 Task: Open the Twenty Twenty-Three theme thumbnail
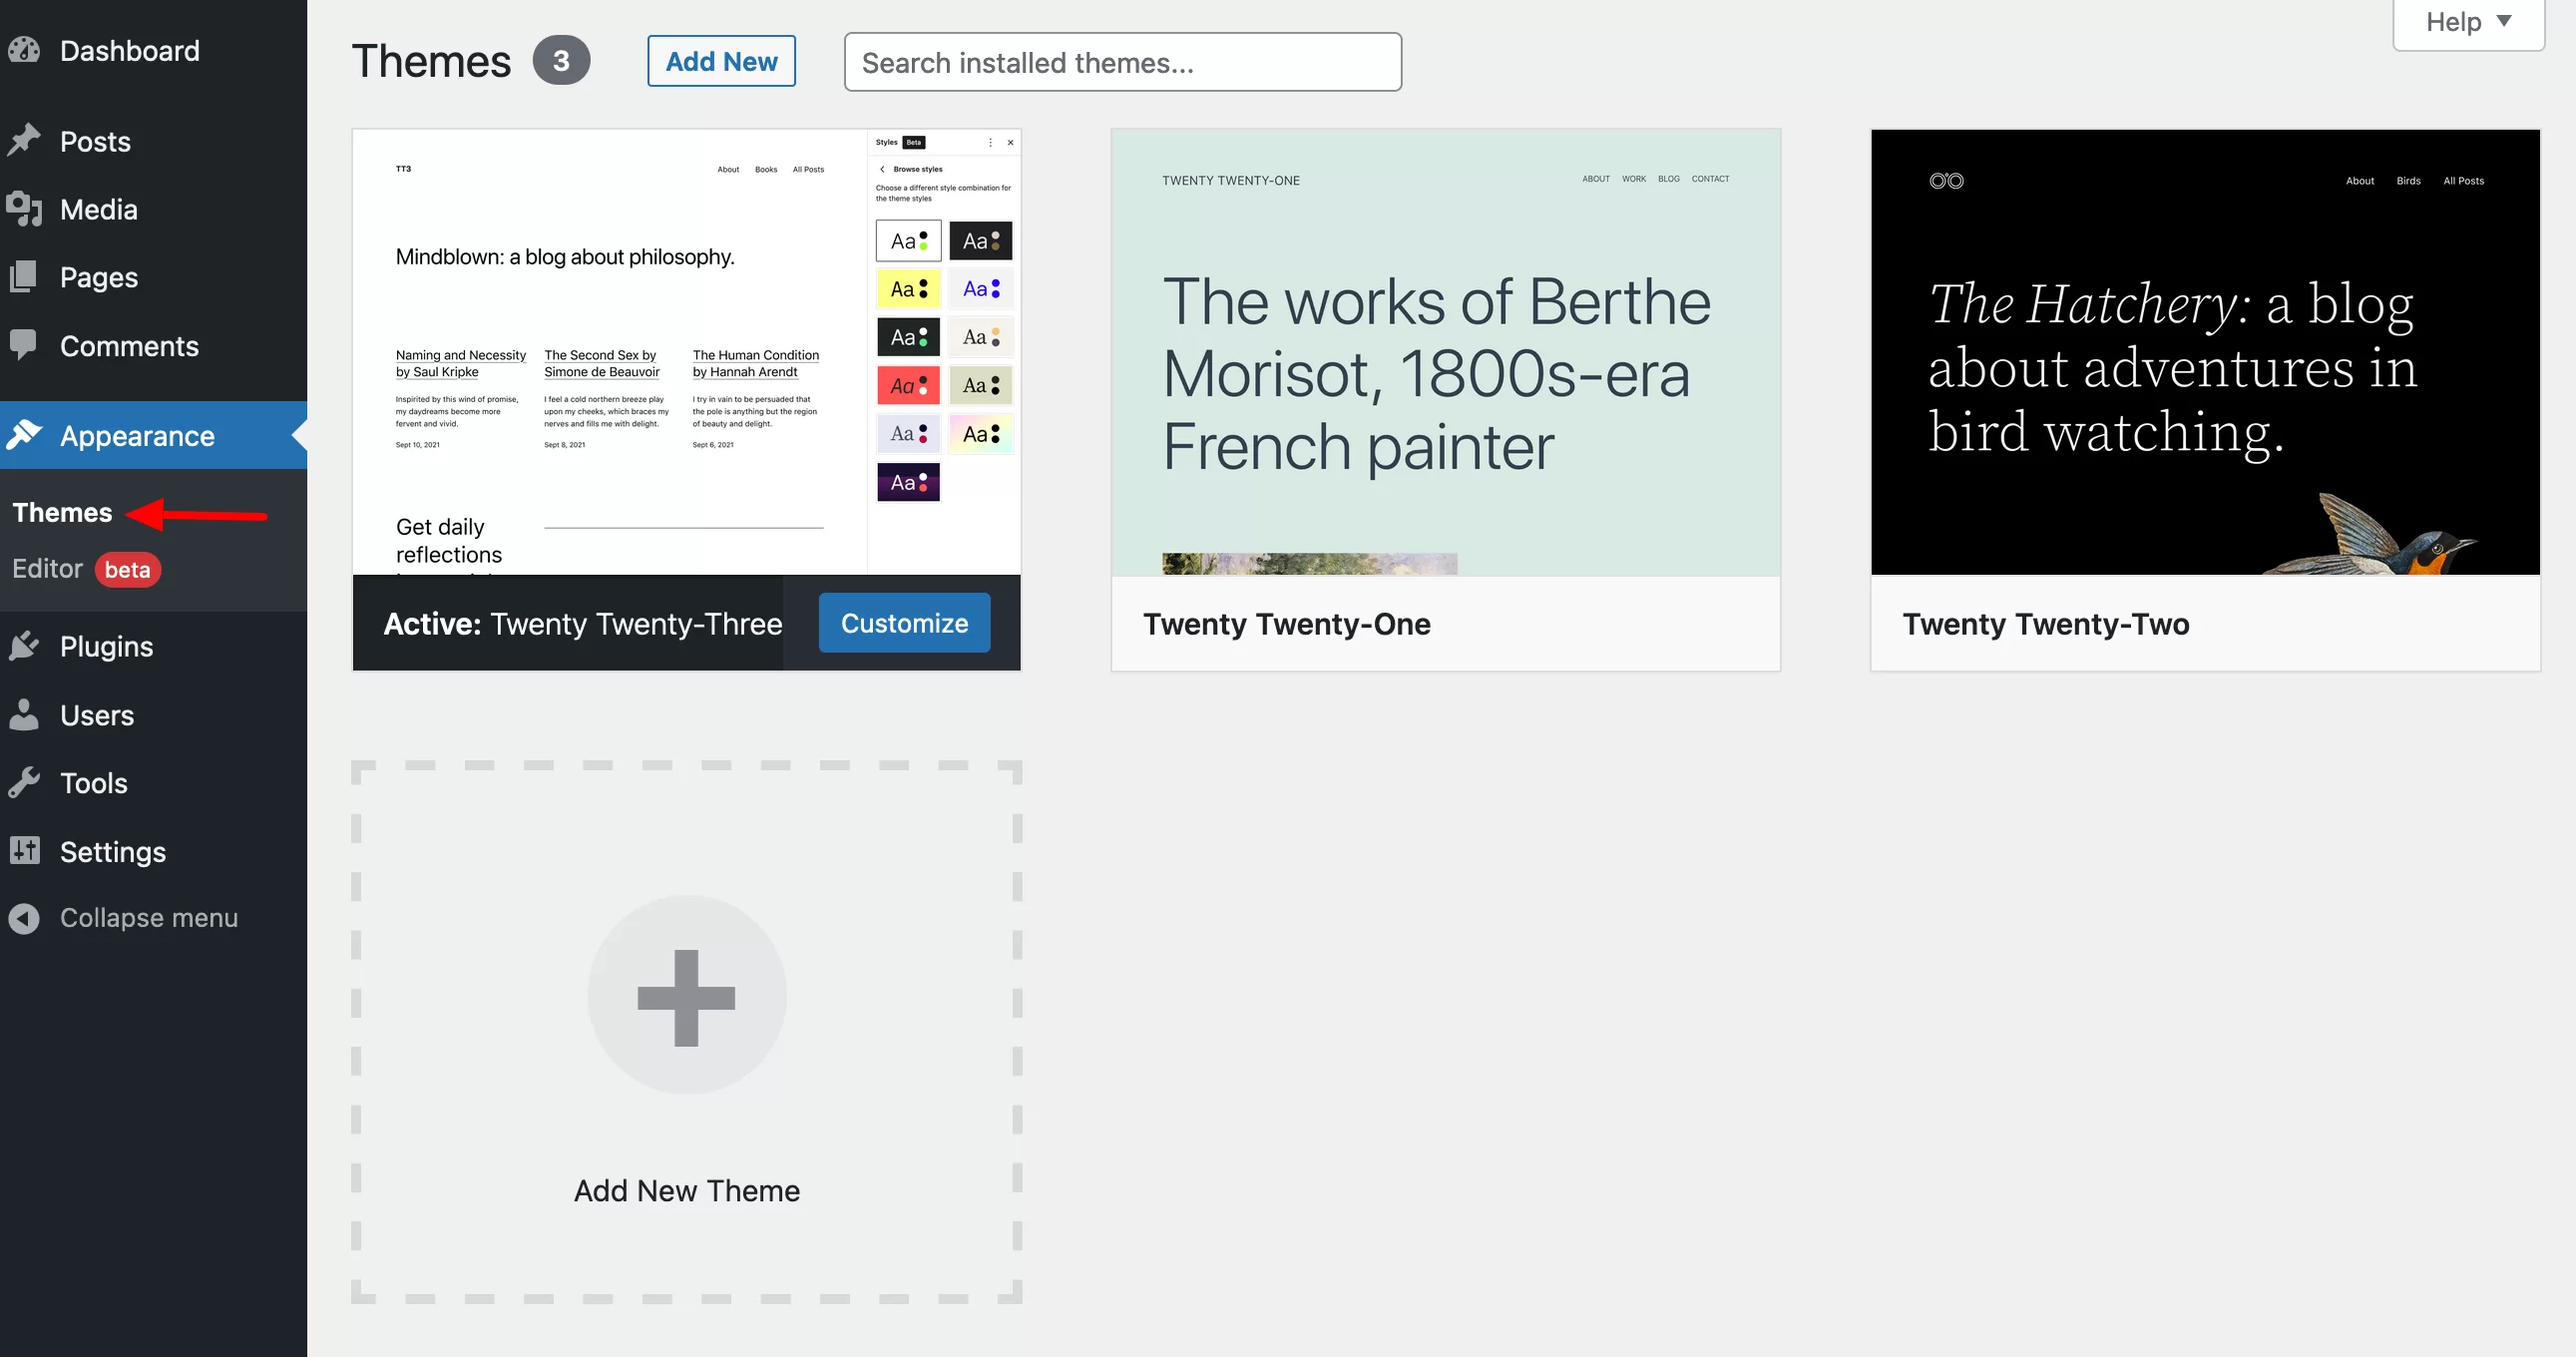tap(686, 352)
